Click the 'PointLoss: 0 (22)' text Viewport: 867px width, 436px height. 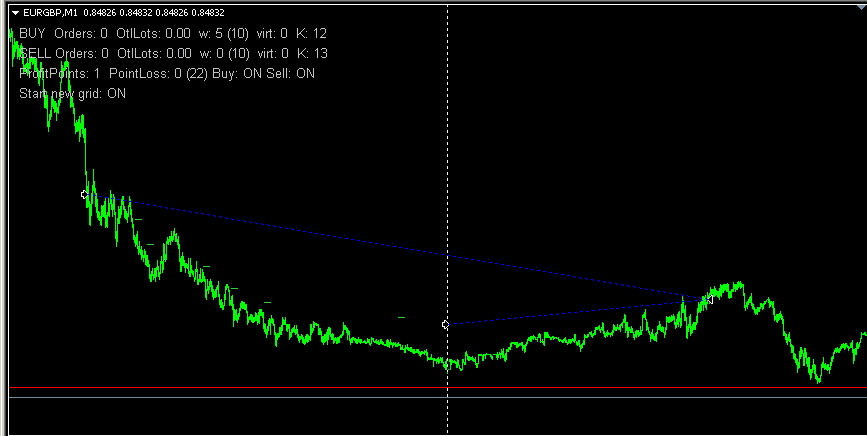(158, 73)
